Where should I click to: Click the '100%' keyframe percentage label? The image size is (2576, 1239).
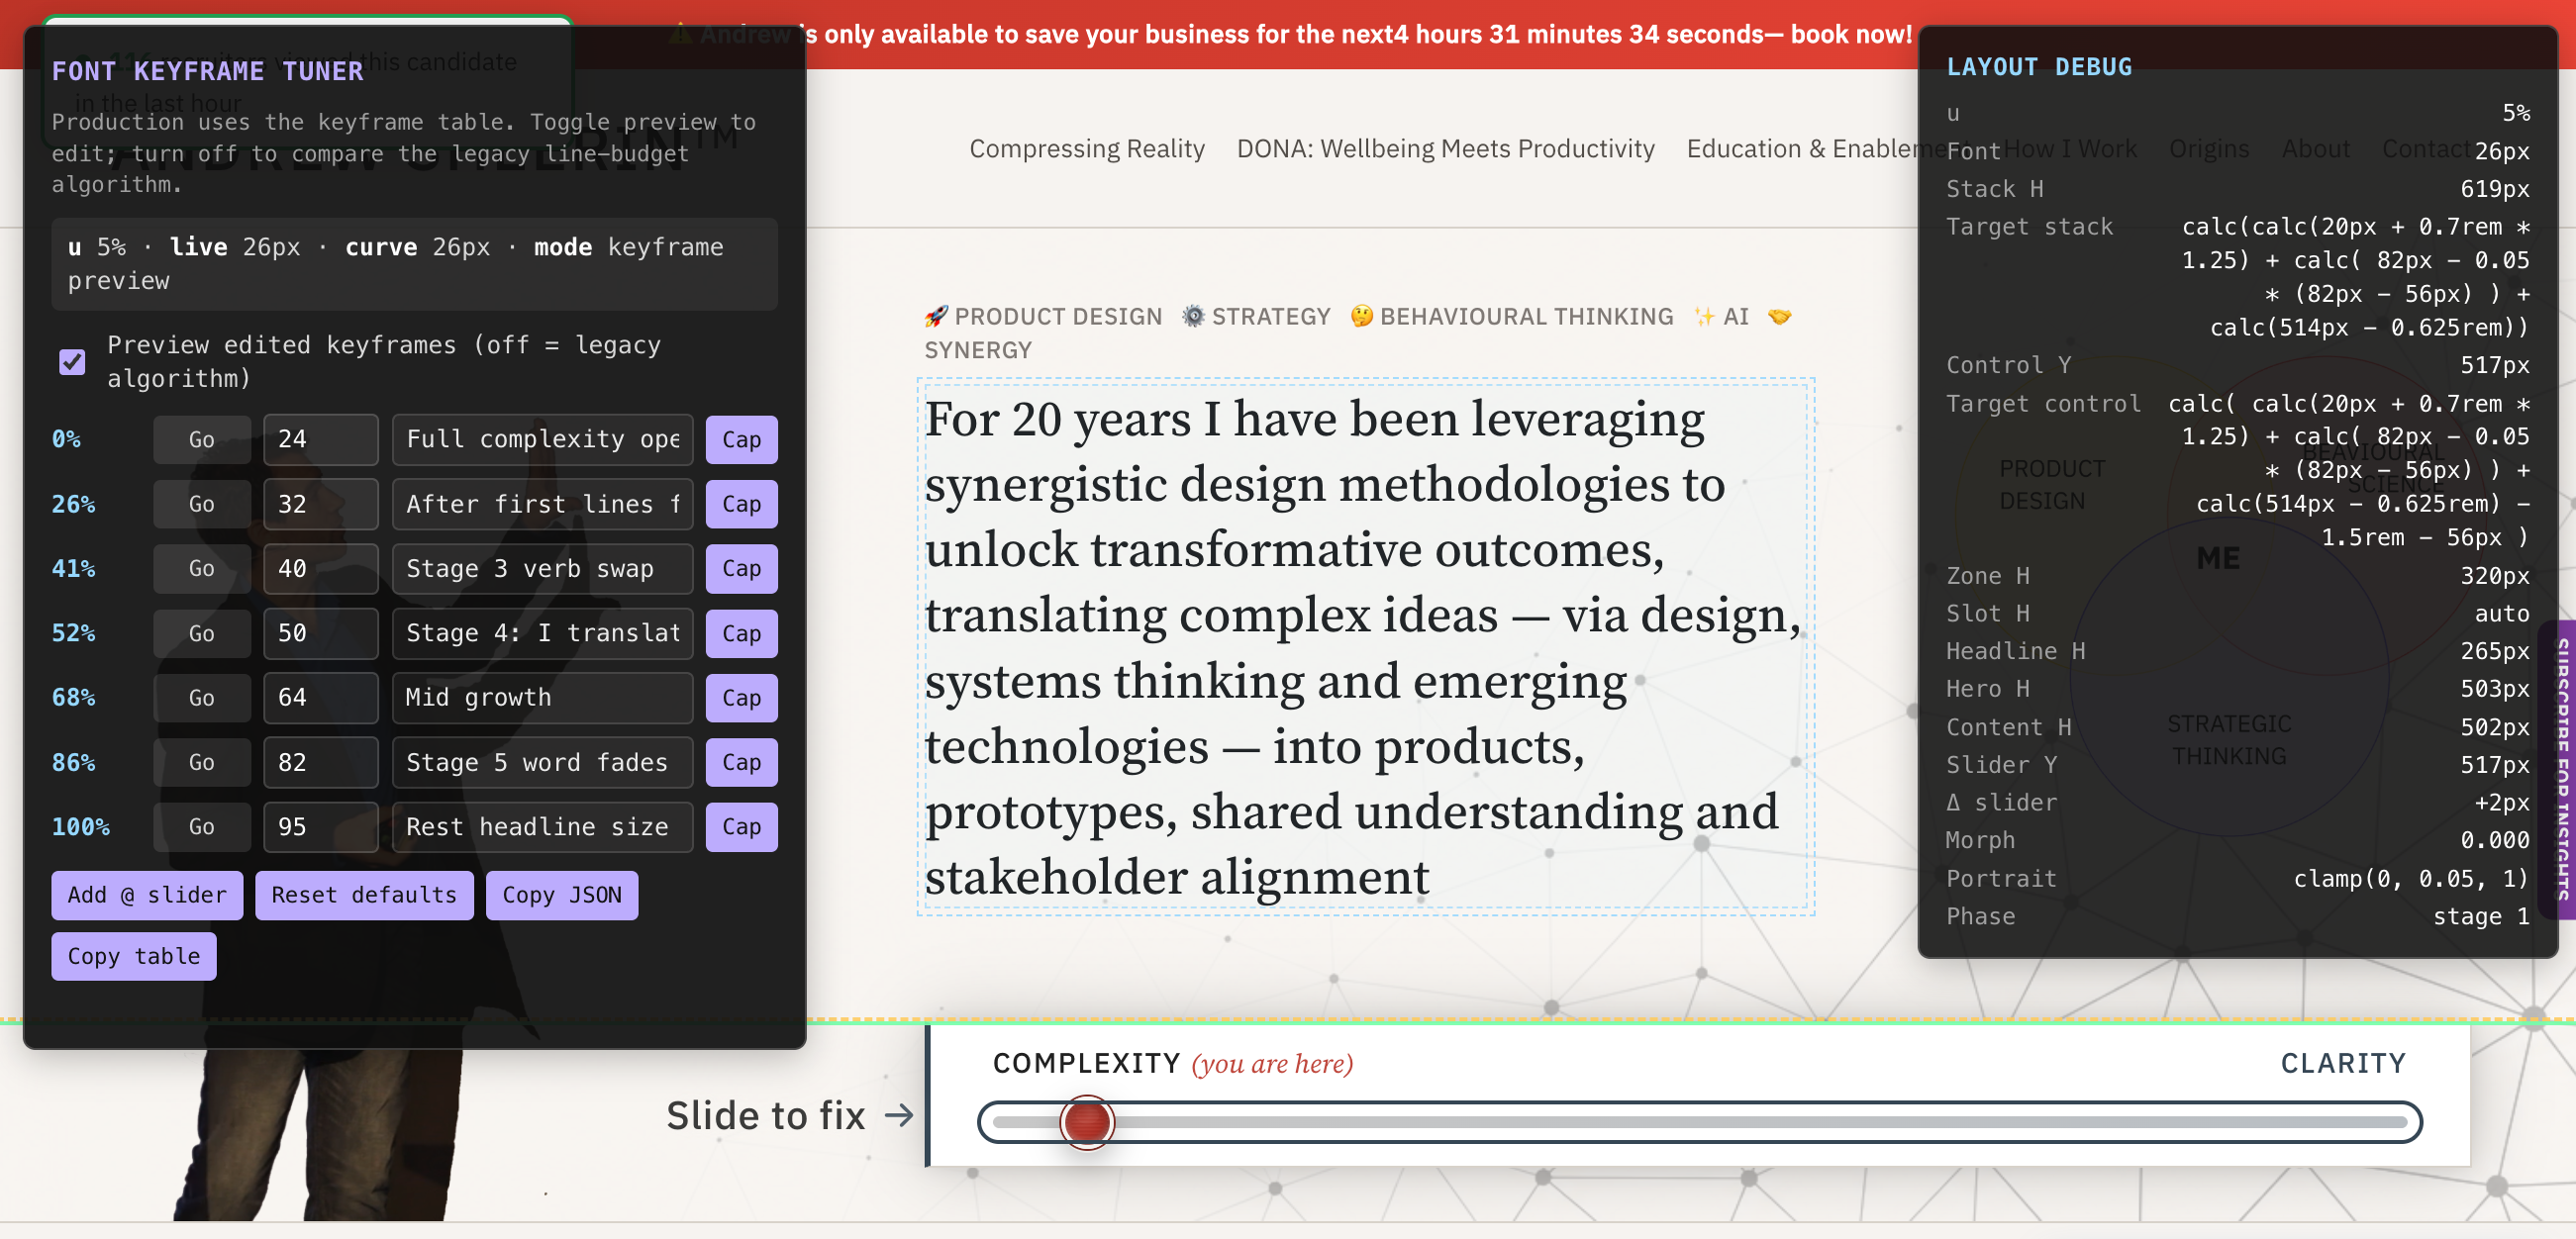[x=81, y=827]
